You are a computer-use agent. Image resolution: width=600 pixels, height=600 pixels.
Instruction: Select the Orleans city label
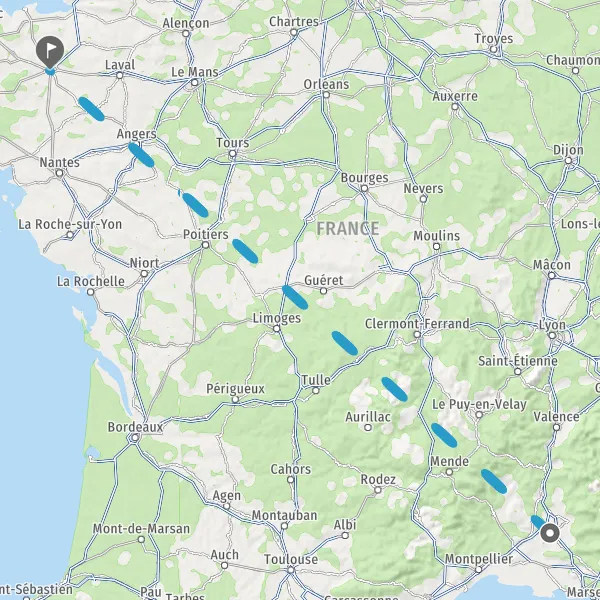(326, 84)
